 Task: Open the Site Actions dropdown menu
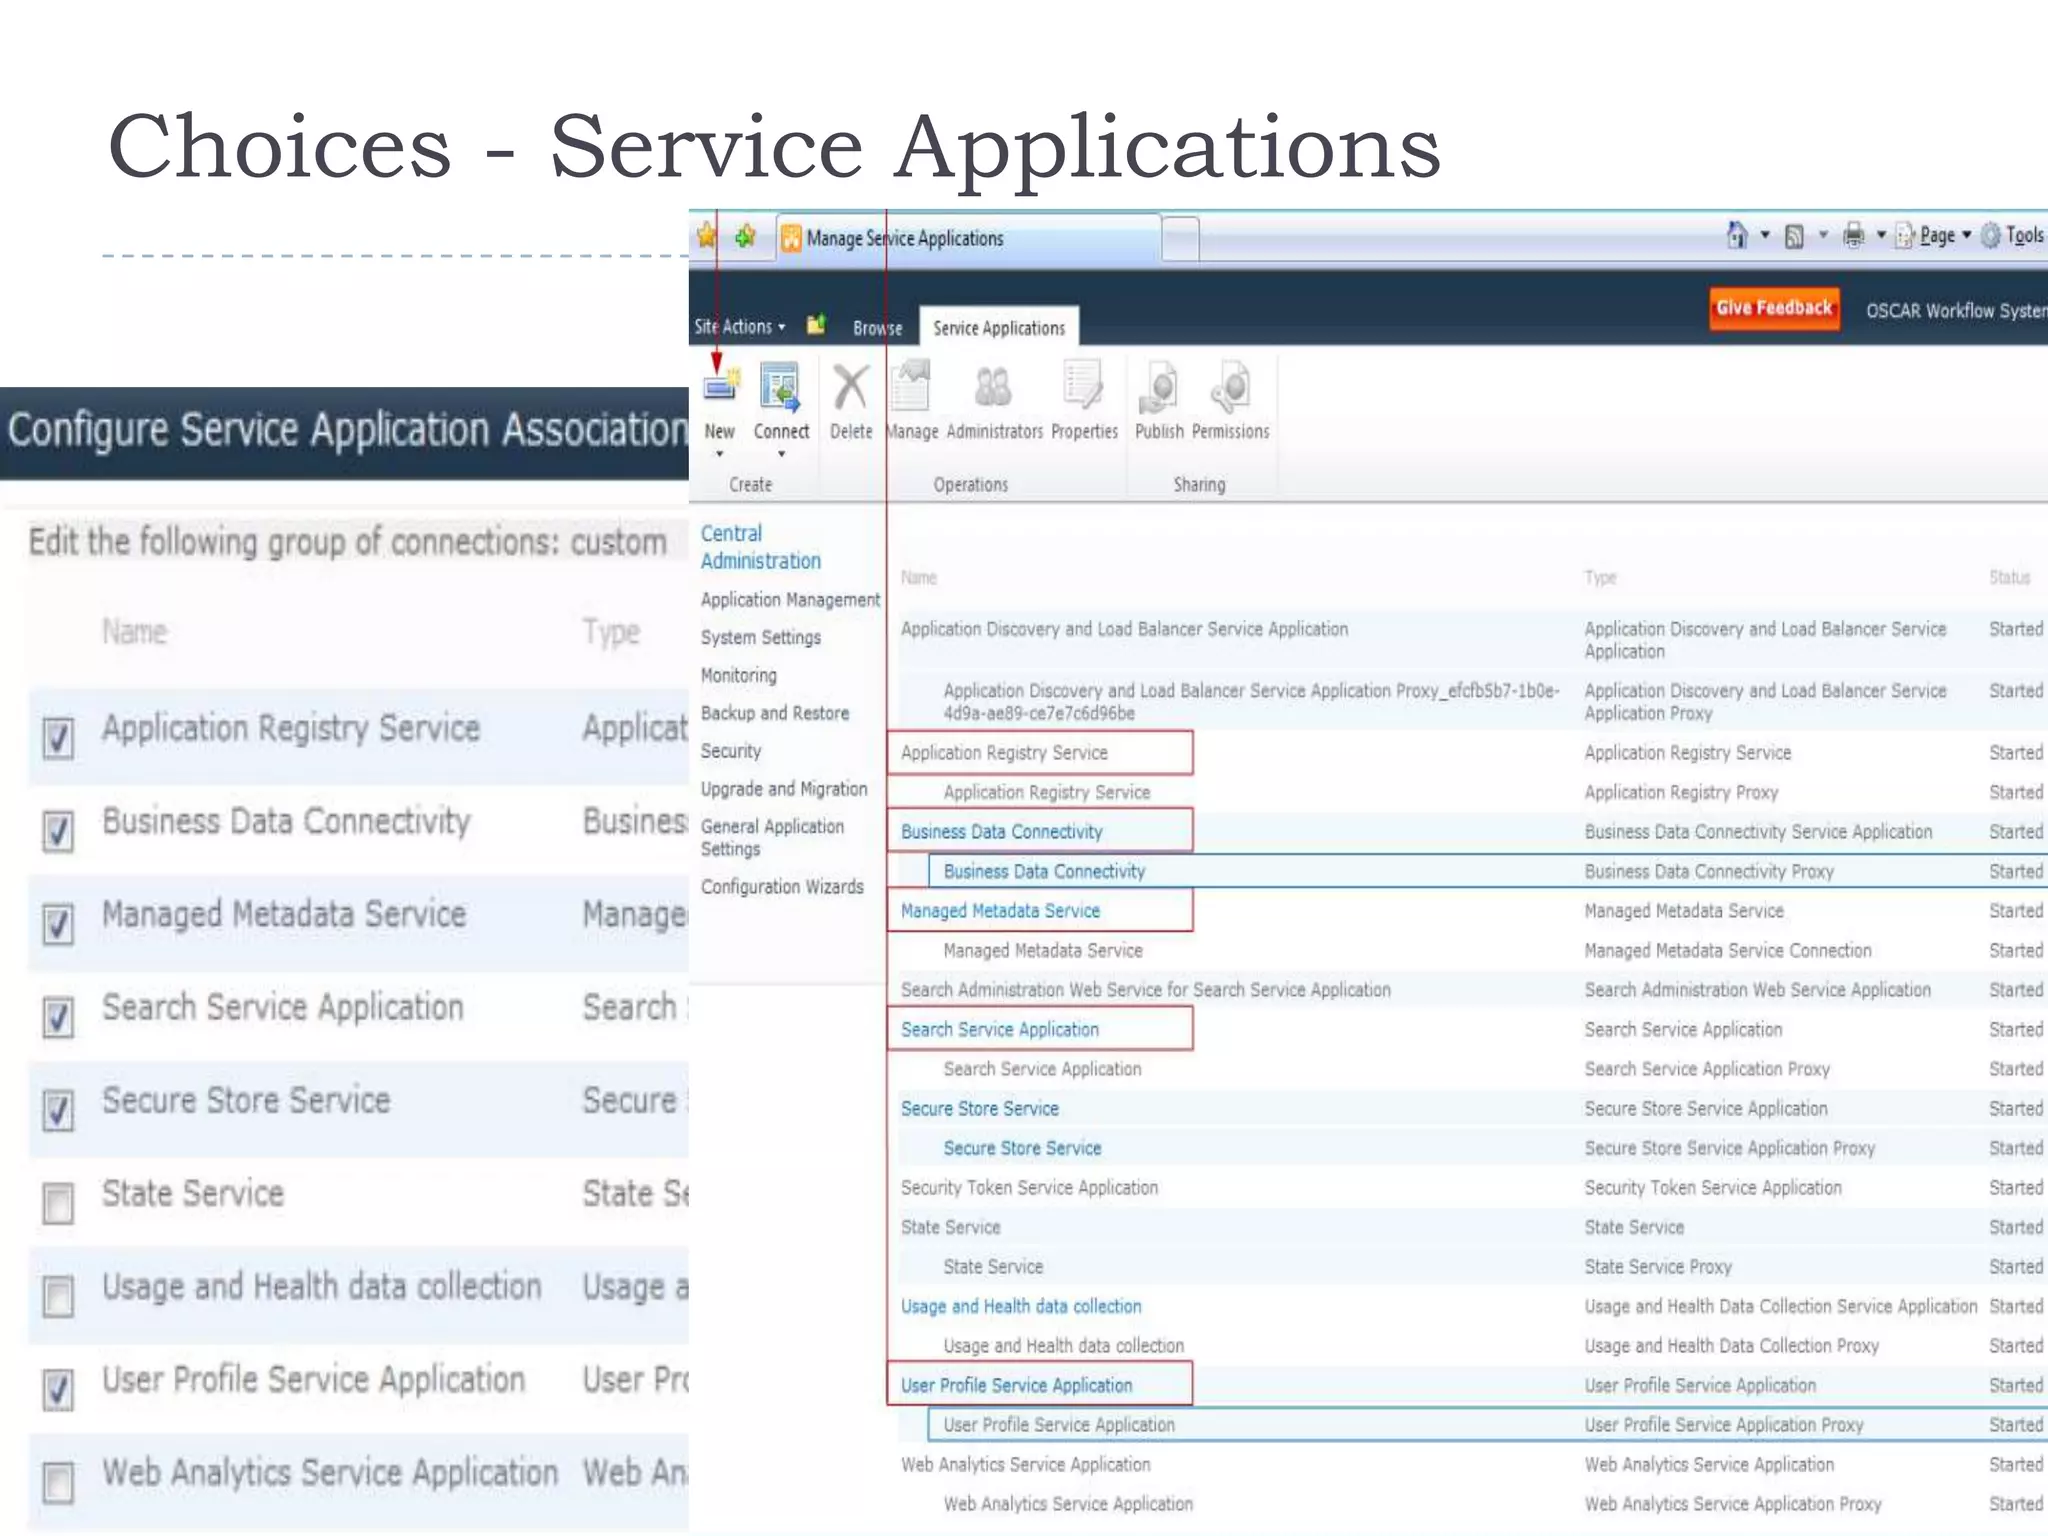[740, 327]
